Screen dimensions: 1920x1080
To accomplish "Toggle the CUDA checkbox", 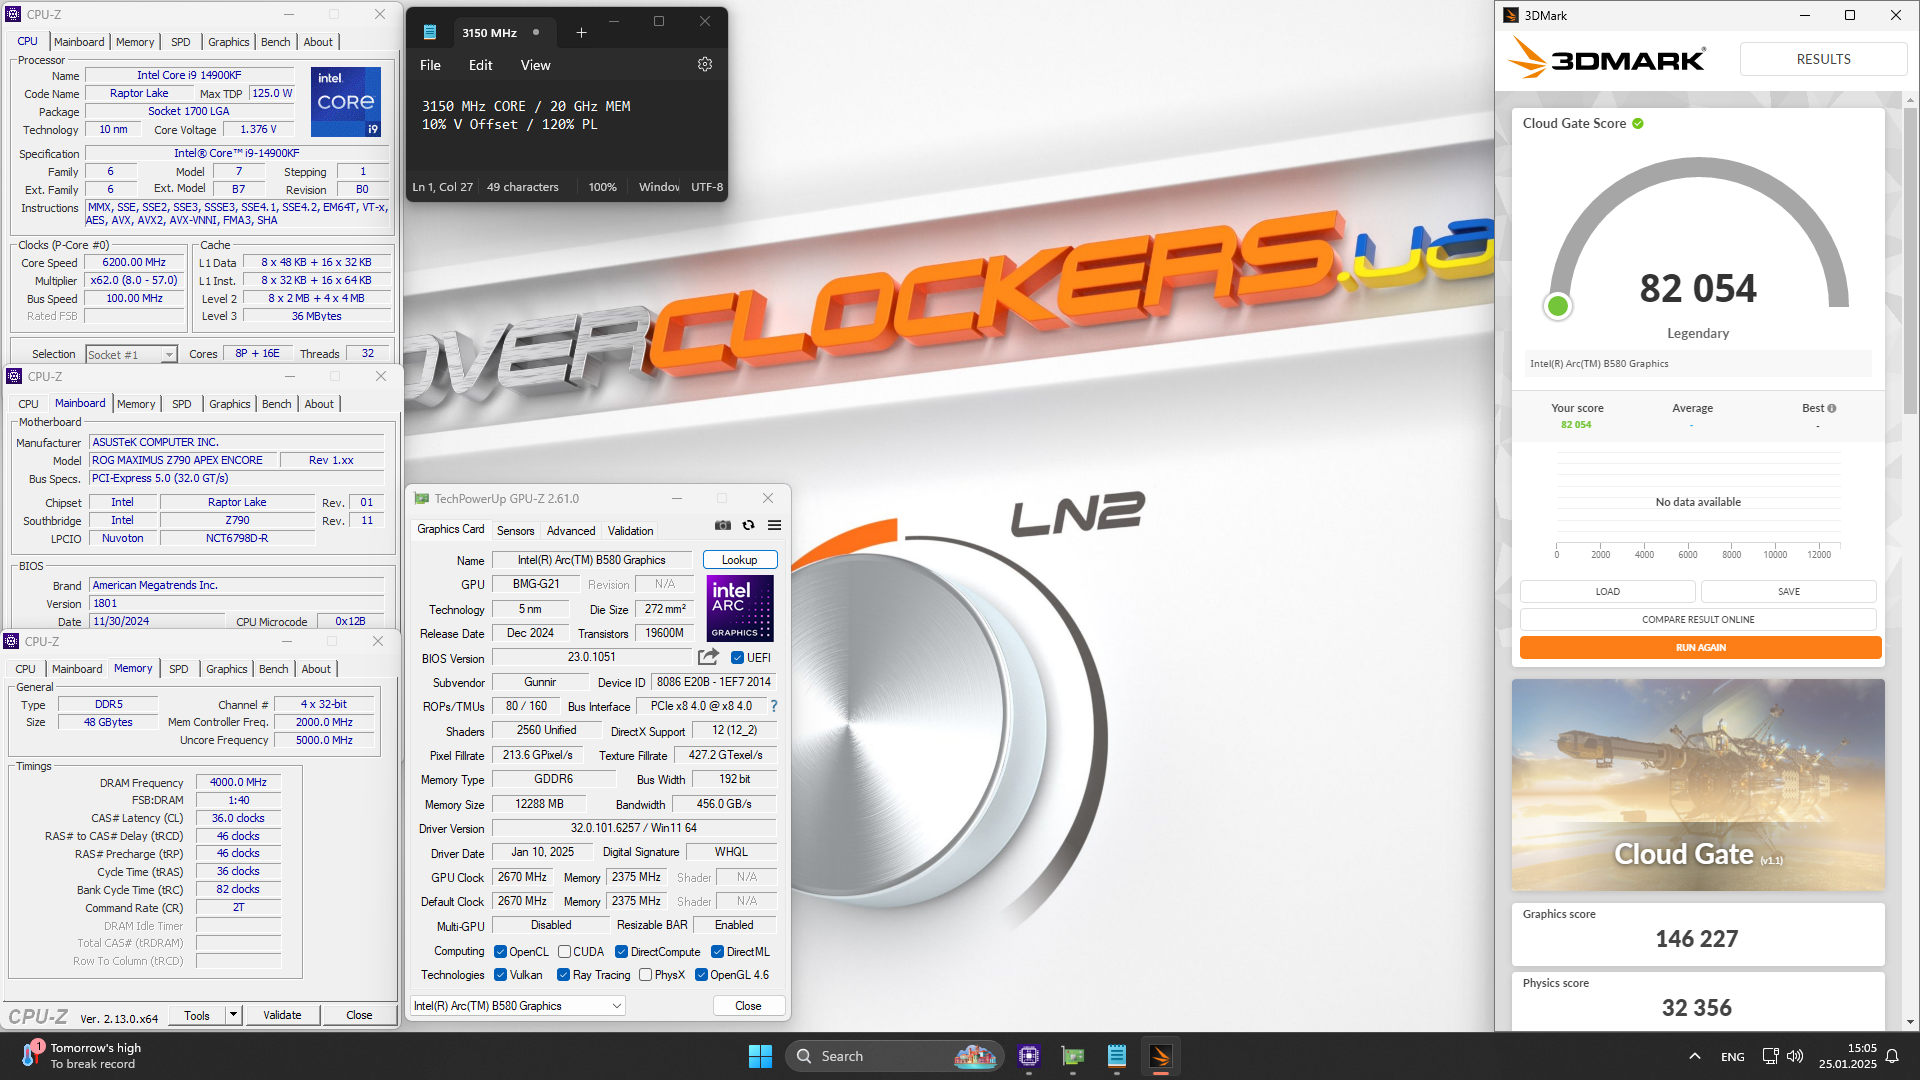I will tap(564, 952).
